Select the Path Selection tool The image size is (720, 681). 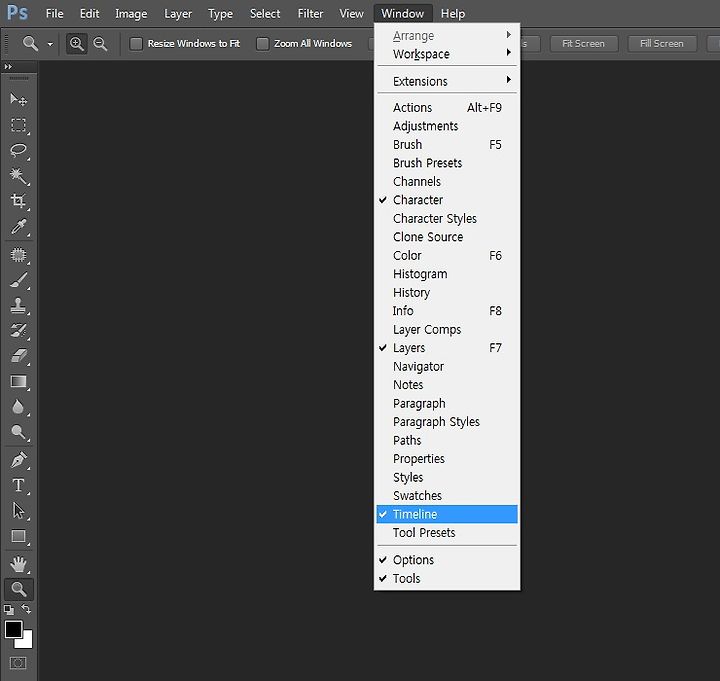coord(18,511)
